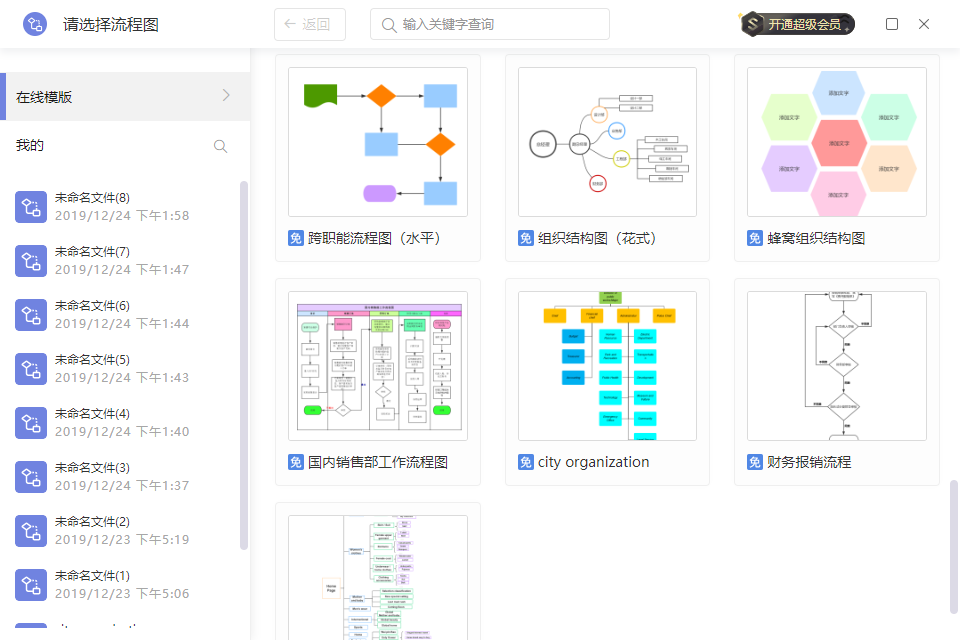Open 国内销售部工作流程图 template thumbnail
The height and width of the screenshot is (640, 960).
[x=378, y=366]
